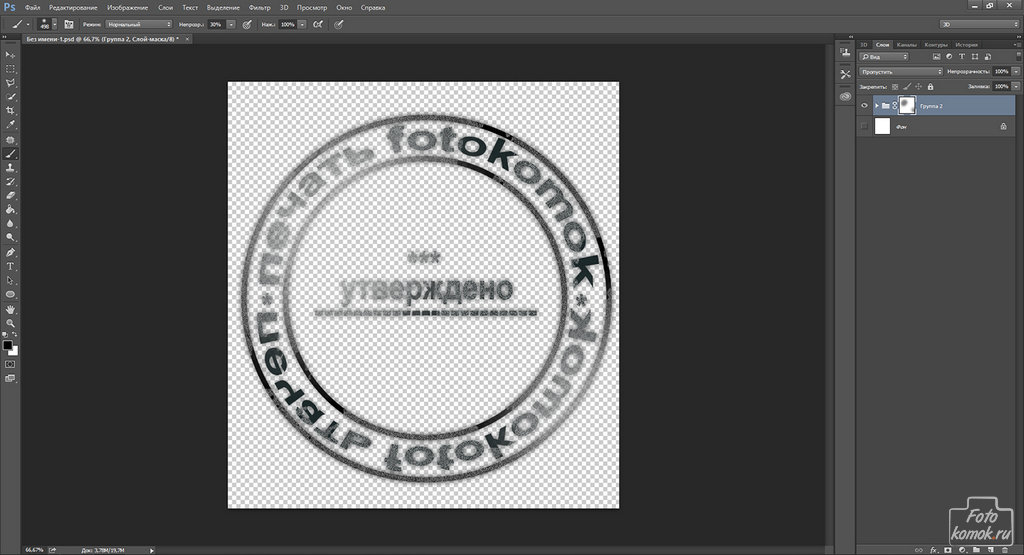Switch to the История tab
This screenshot has height=555, width=1024.
[x=967, y=44]
